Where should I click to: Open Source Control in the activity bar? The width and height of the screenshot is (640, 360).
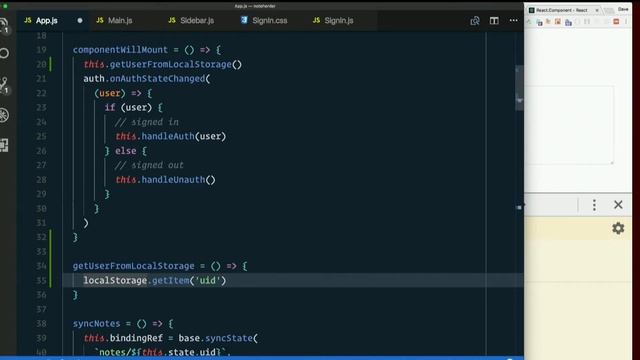pos(4,85)
